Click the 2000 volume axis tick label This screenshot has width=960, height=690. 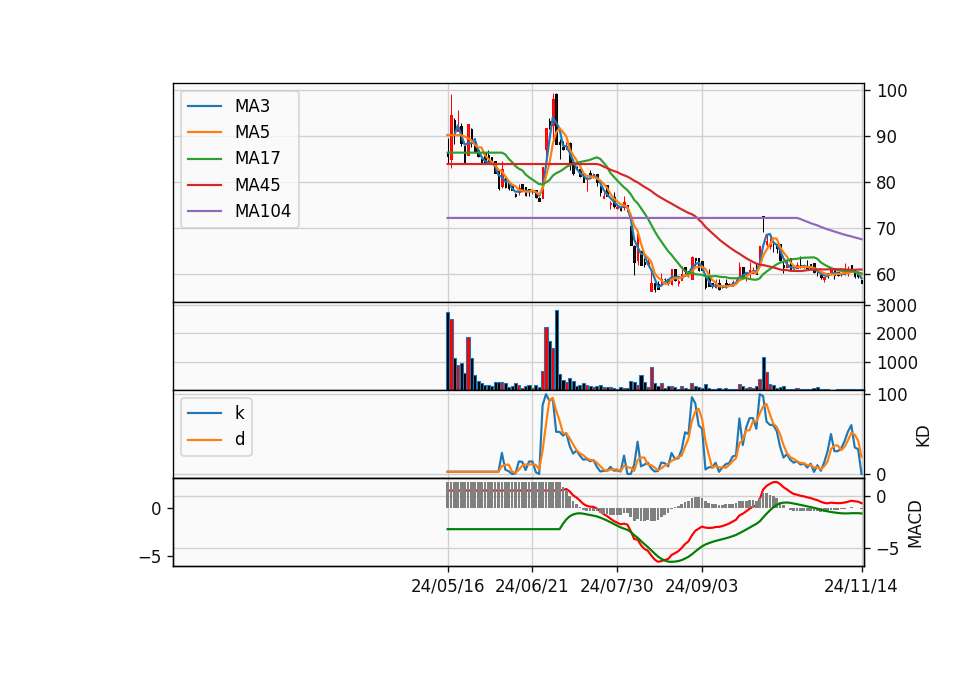[897, 334]
